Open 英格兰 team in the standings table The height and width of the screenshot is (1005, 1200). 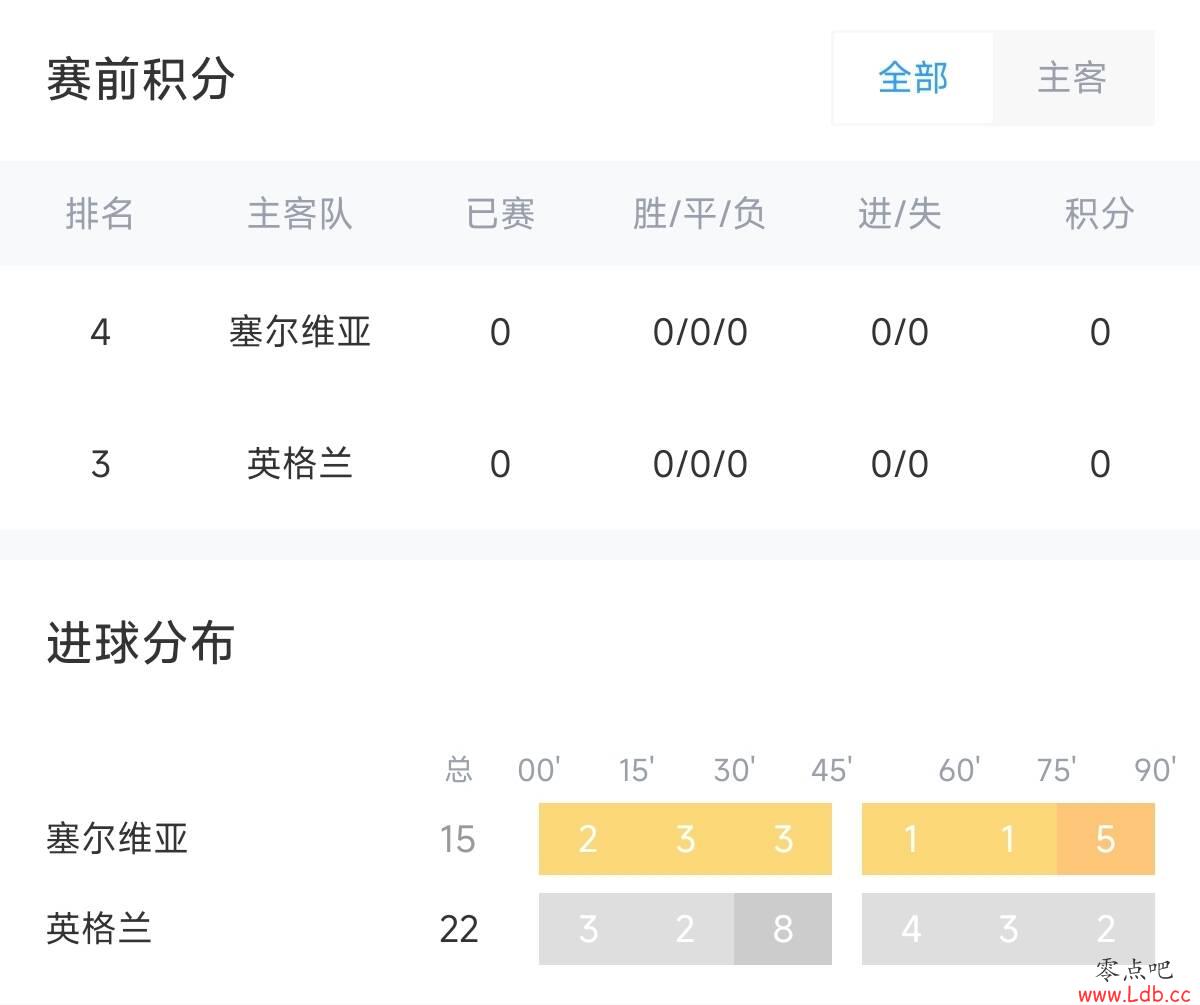(x=300, y=464)
